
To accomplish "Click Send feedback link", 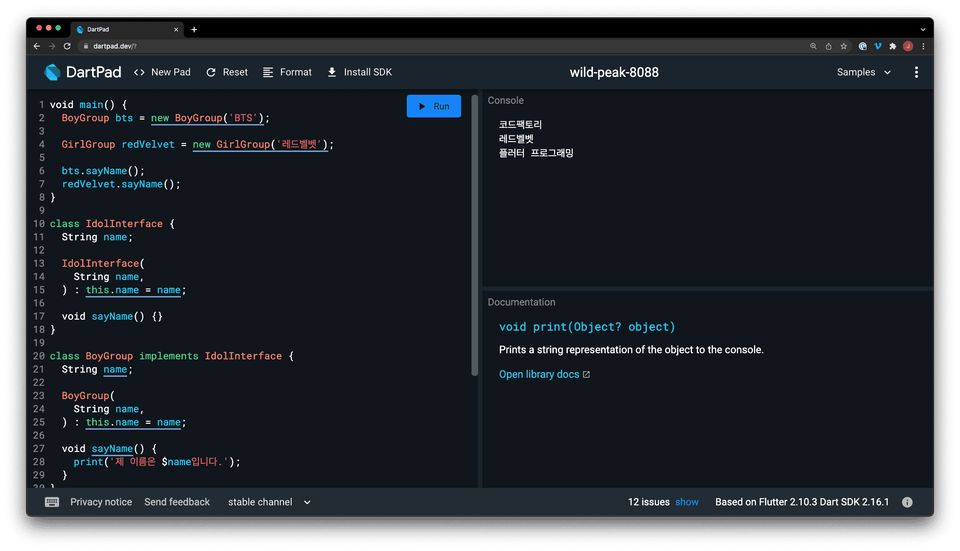I will (x=177, y=502).
